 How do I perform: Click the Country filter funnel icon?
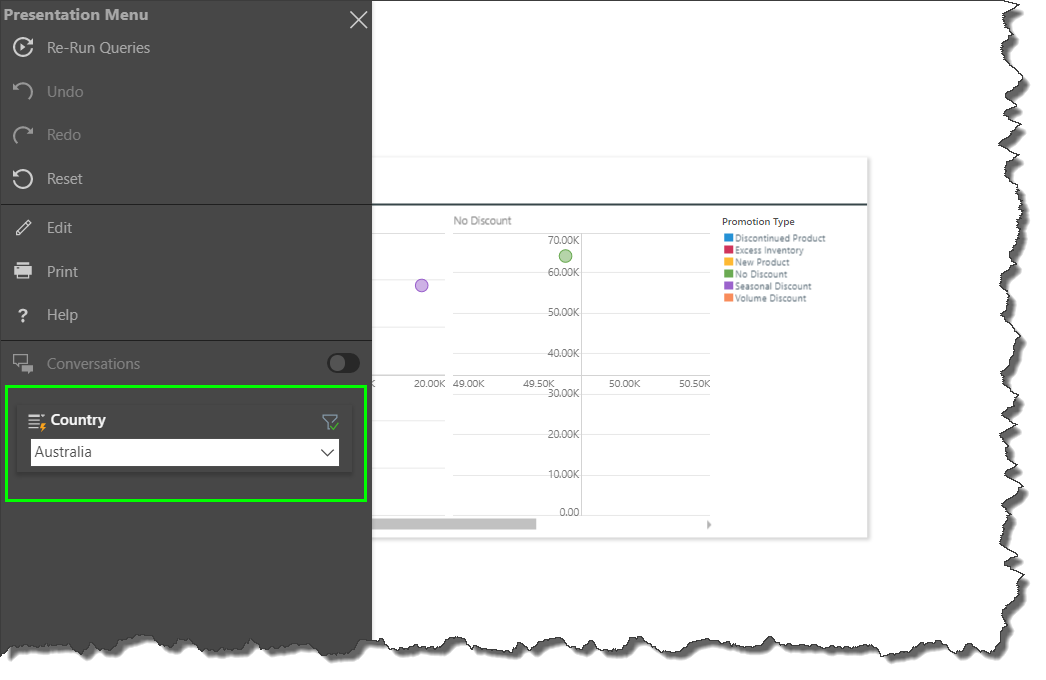[x=330, y=422]
